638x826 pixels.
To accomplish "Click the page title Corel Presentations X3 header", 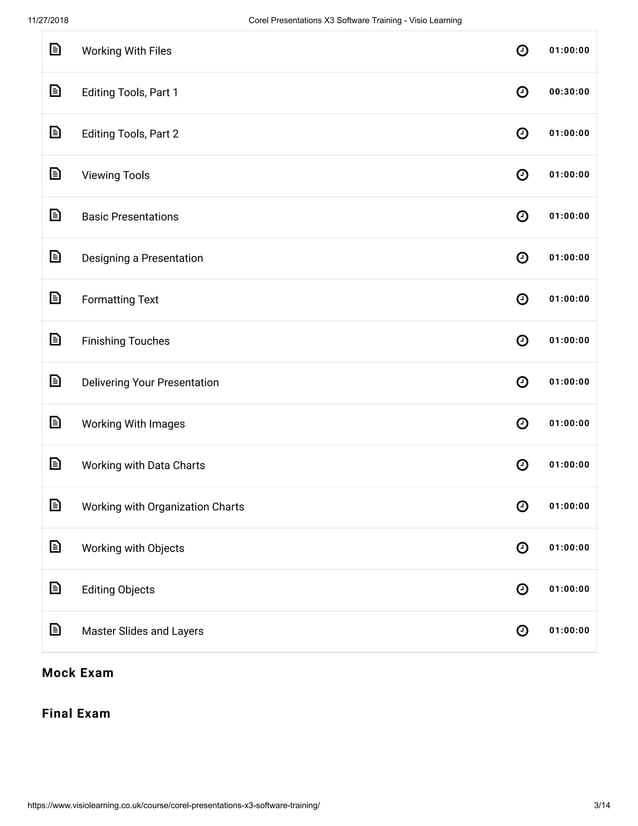I will click(x=354, y=20).
